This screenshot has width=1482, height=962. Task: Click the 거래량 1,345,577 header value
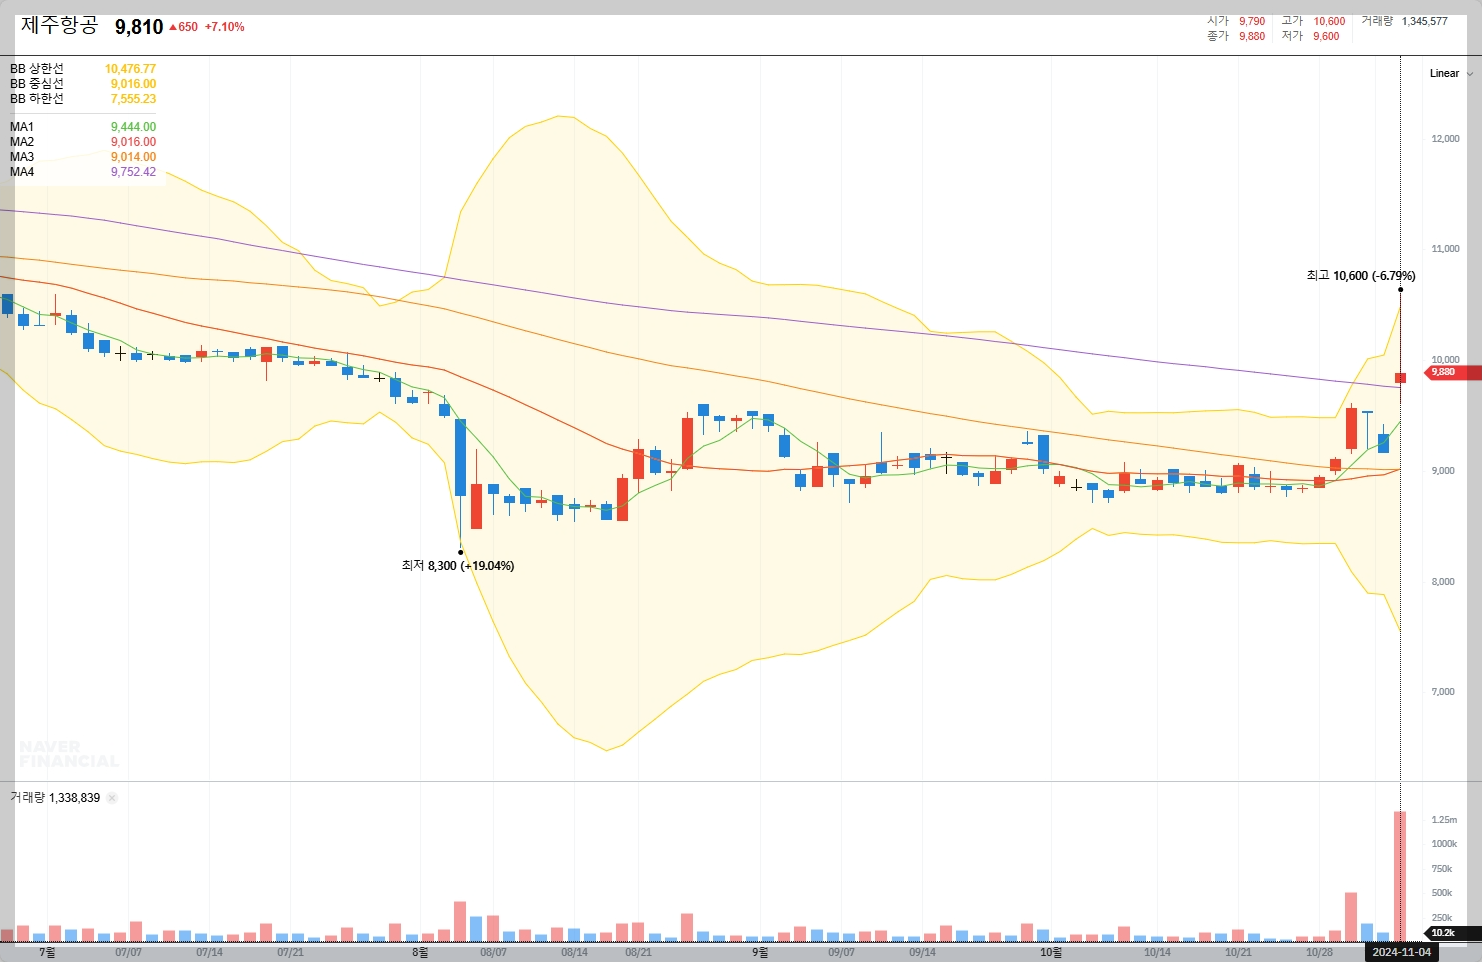tap(1404, 21)
